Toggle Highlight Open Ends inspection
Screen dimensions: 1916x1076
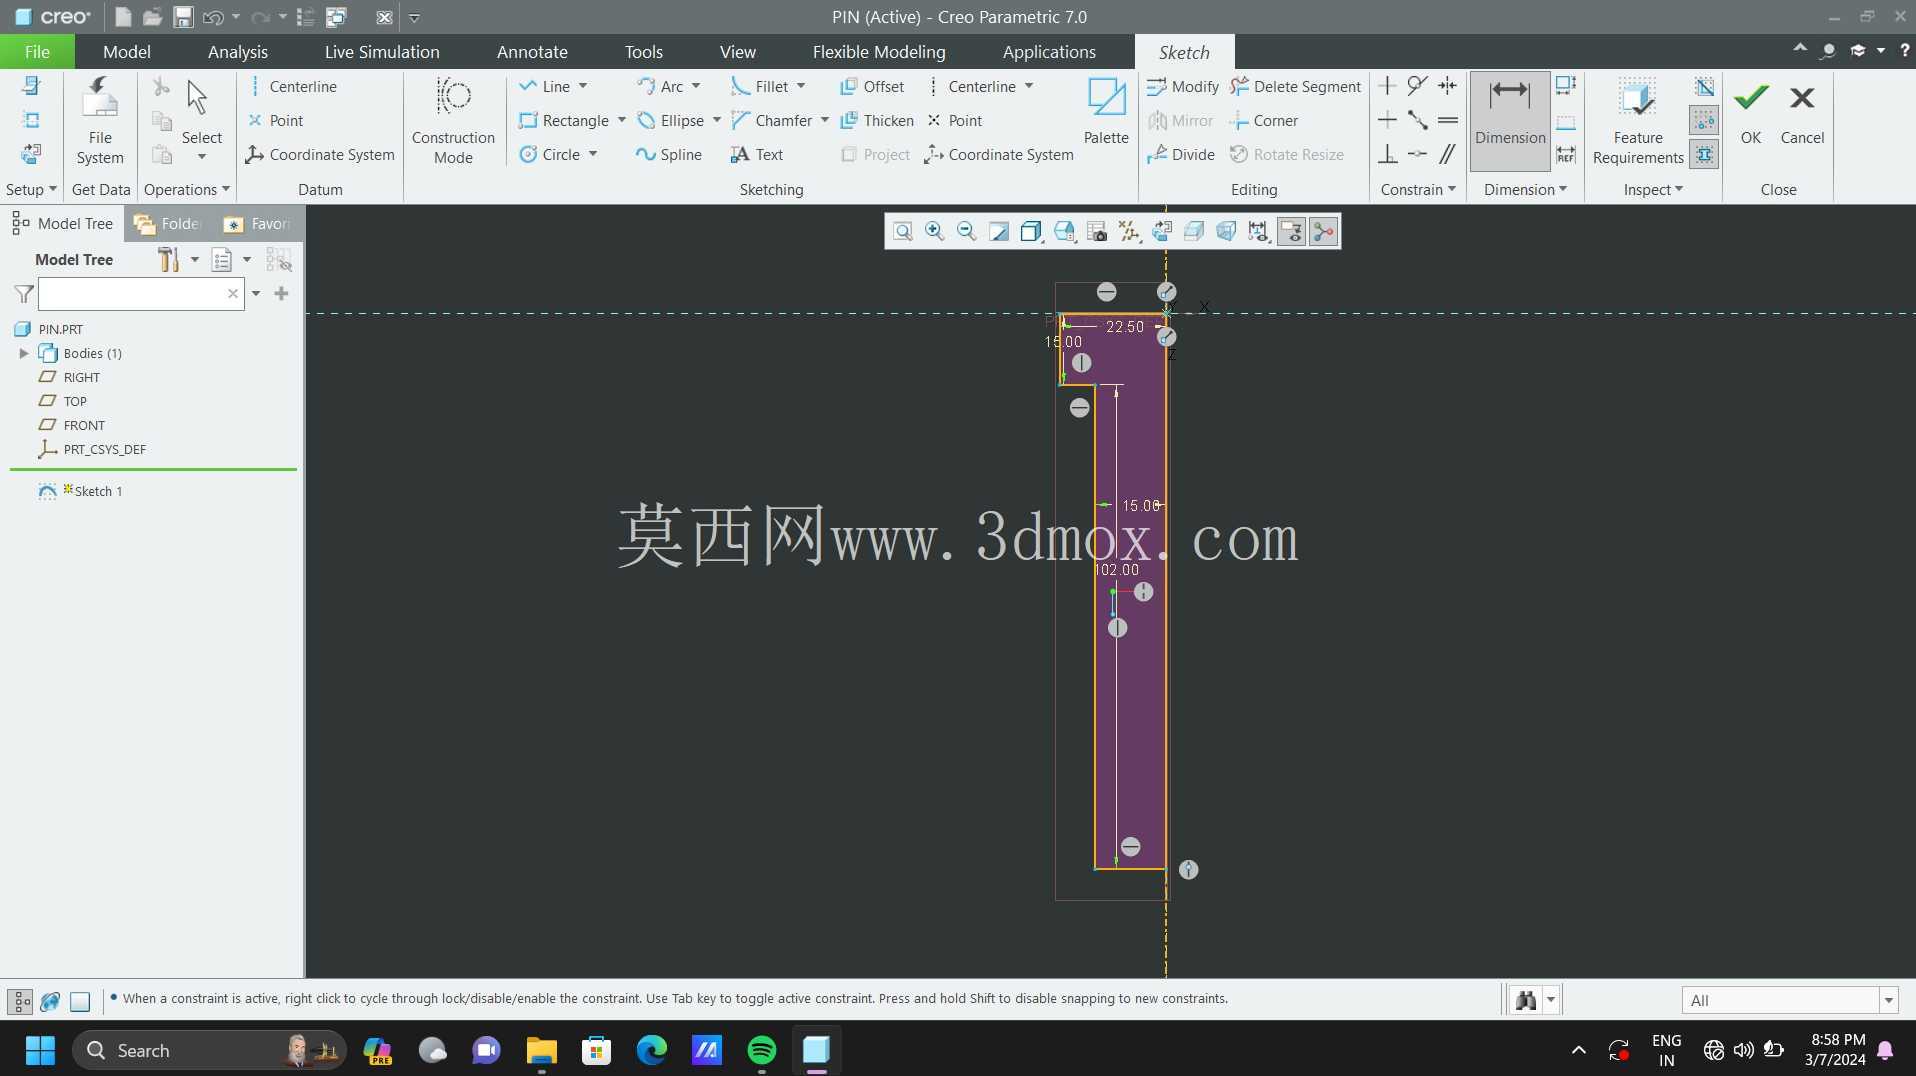1704,120
